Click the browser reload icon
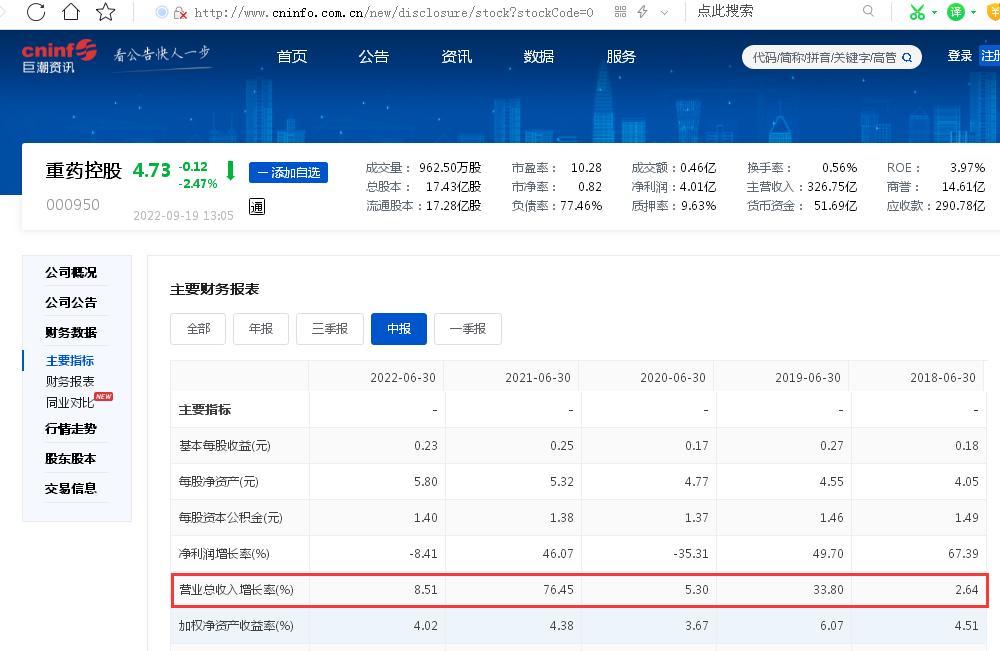The width and height of the screenshot is (1000, 651). (36, 11)
